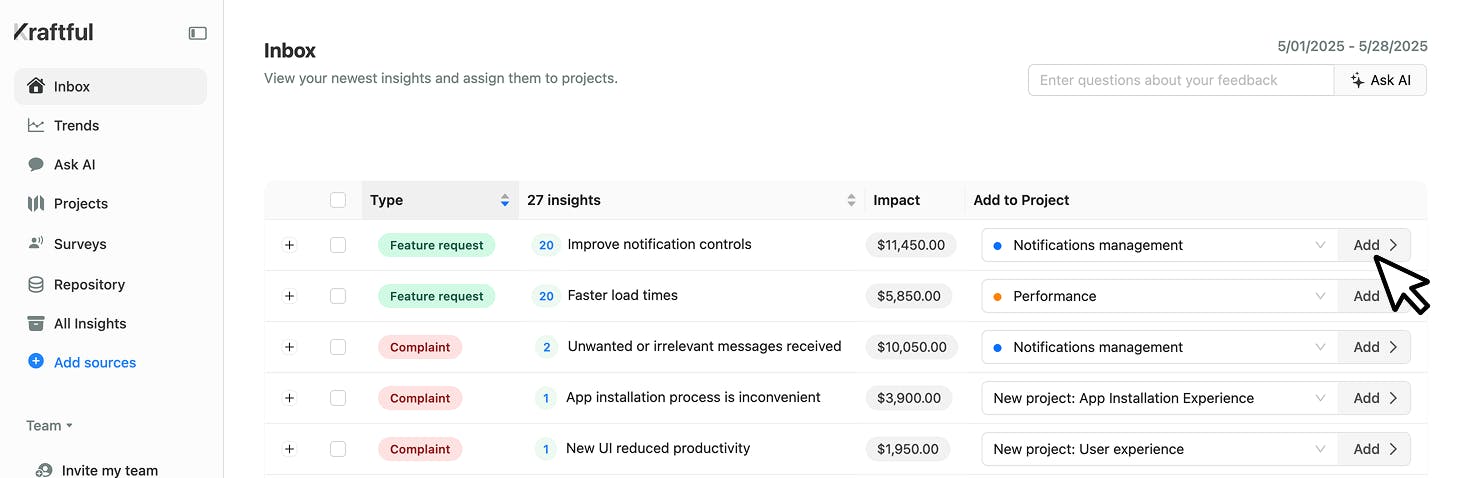Open New project: User experience dropdown
This screenshot has height=478, width=1467.
[x=1159, y=449]
